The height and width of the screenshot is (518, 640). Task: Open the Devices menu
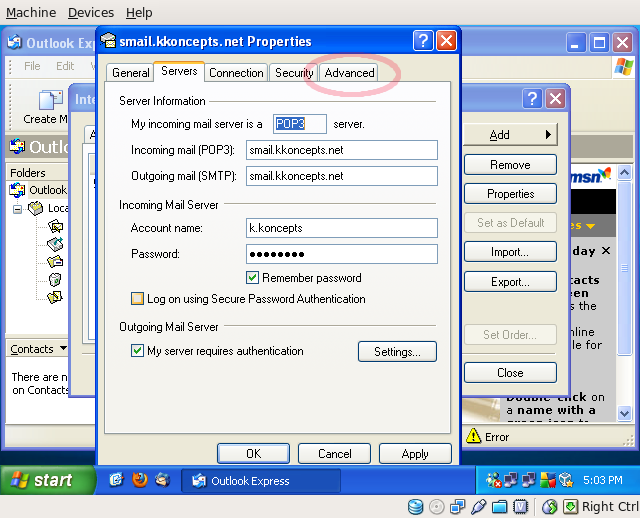(91, 13)
